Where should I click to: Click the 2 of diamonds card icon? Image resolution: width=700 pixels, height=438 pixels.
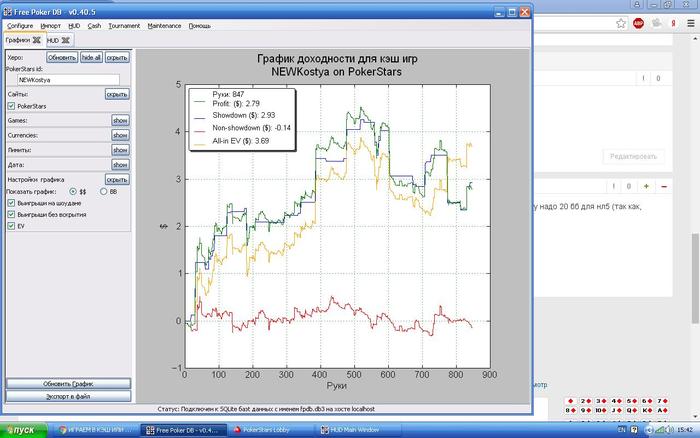(586, 401)
